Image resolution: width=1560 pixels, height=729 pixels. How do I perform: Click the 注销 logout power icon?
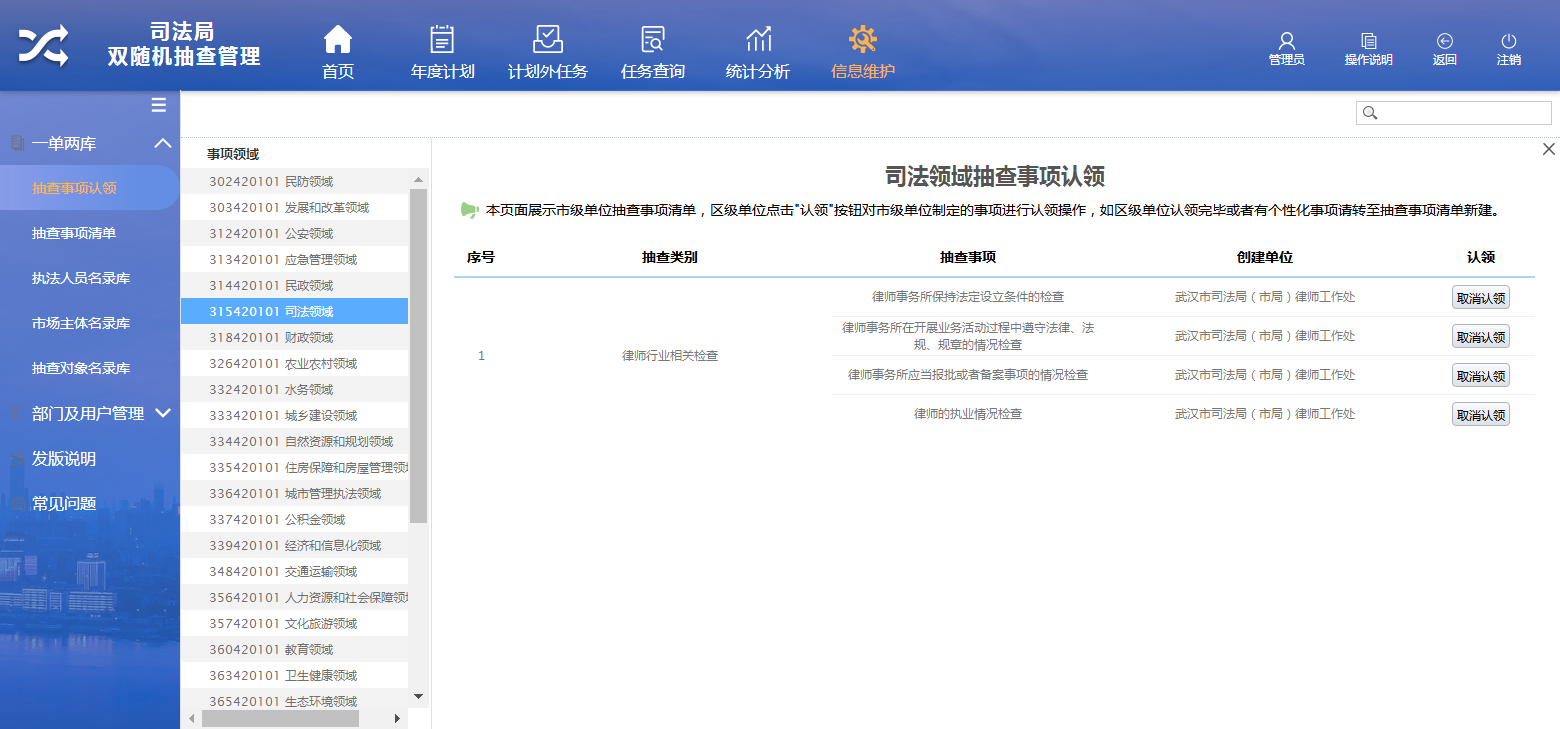click(x=1509, y=41)
